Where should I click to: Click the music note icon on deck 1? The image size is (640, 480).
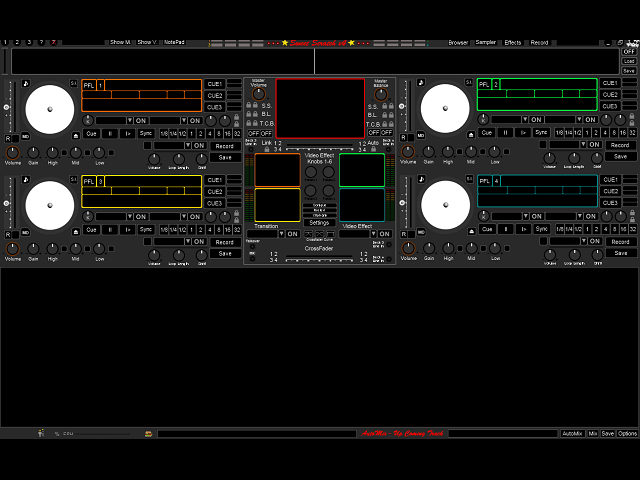[x=26, y=84]
